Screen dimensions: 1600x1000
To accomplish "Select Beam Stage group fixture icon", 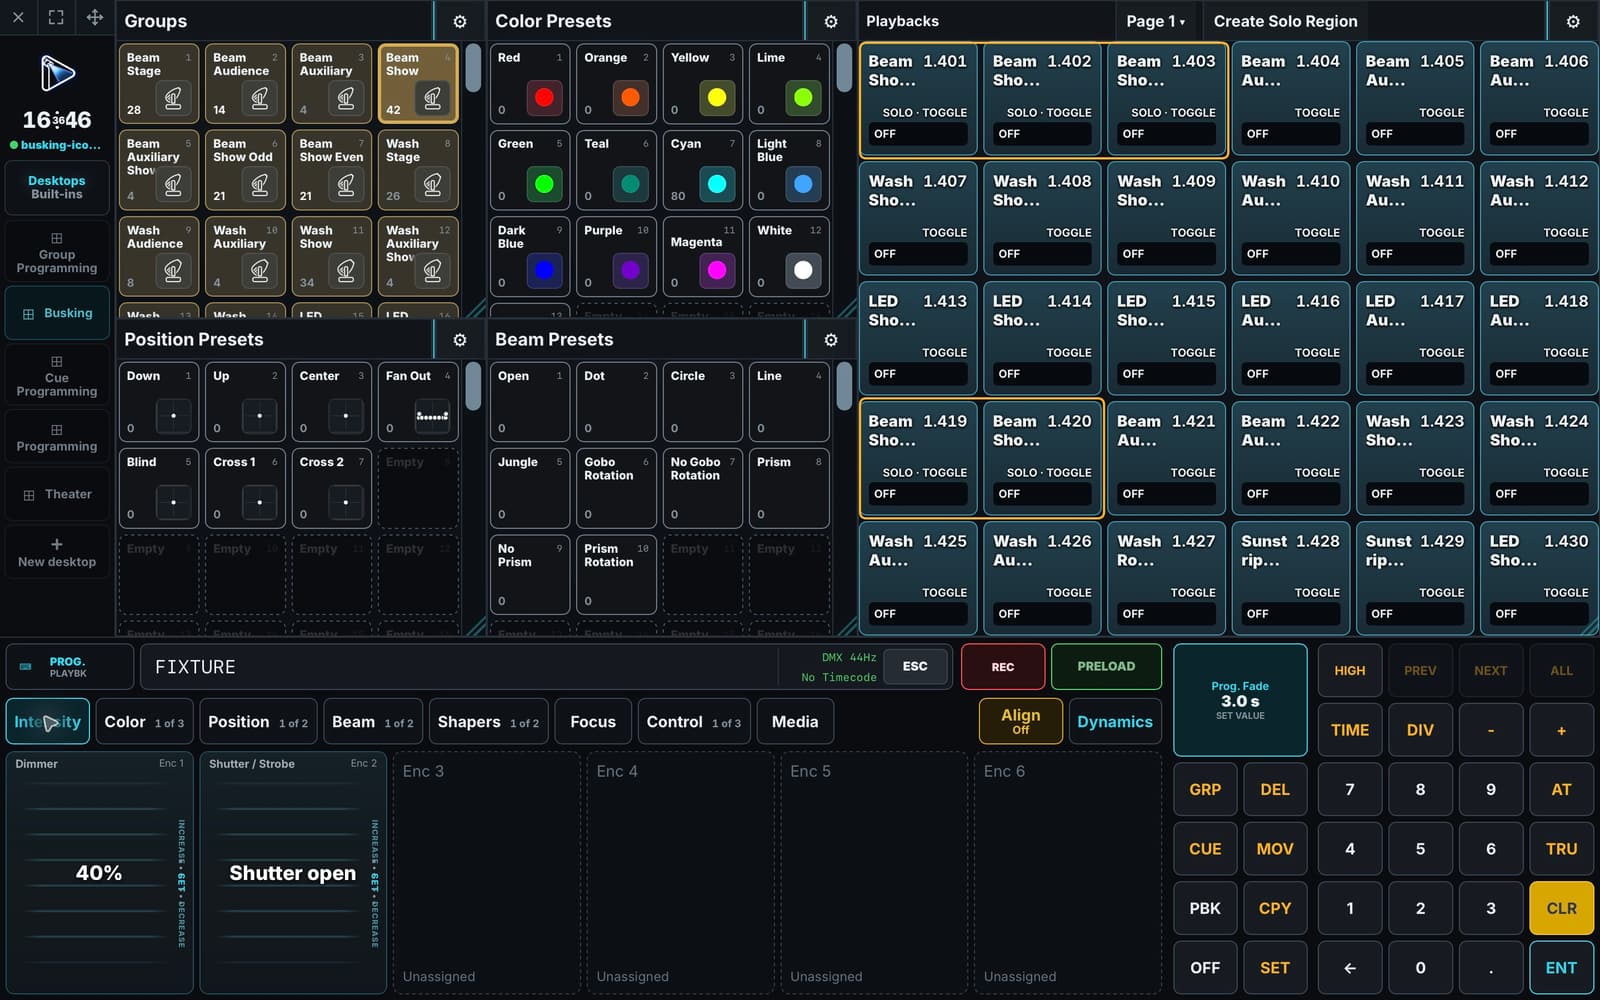I will point(173,98).
